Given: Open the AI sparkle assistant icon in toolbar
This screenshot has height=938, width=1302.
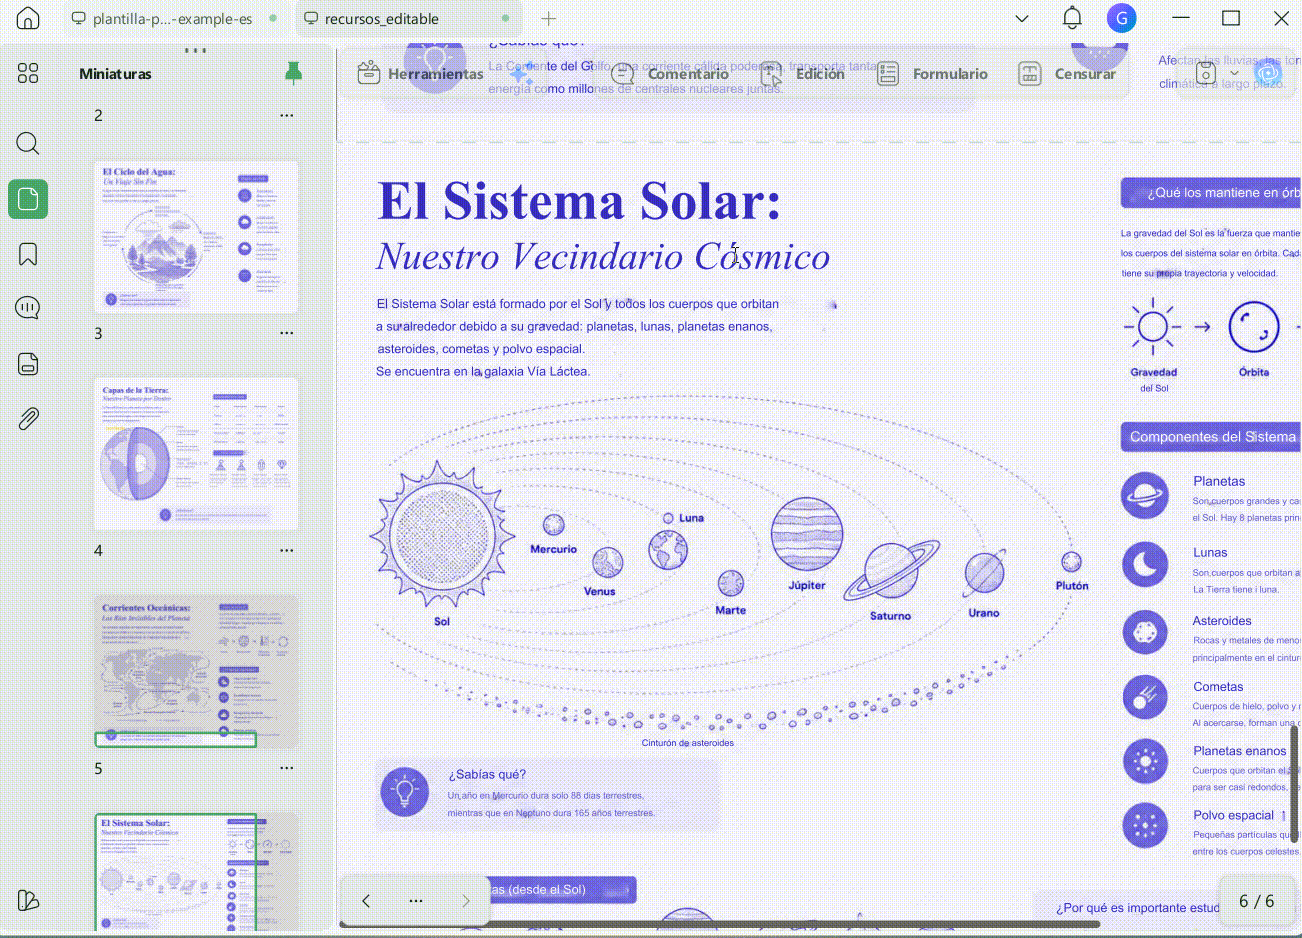Looking at the screenshot, I should pos(520,73).
